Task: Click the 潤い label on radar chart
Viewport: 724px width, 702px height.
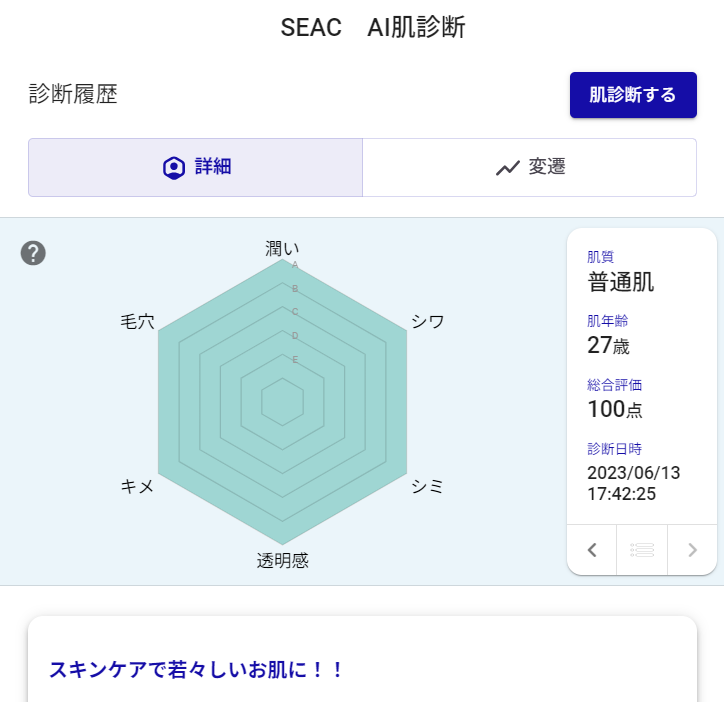Action: [x=282, y=249]
